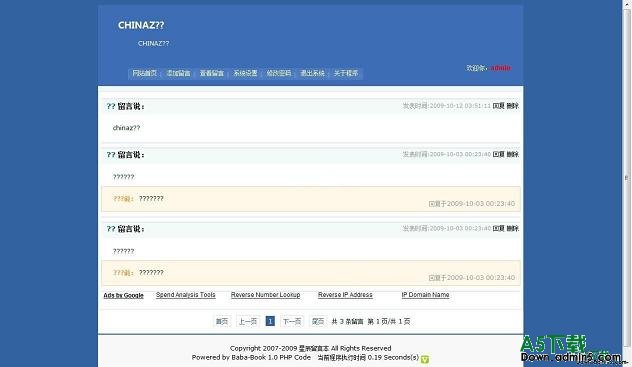Select 退出系统 to log out
Image resolution: width=632 pixels, height=367 pixels.
(x=312, y=73)
